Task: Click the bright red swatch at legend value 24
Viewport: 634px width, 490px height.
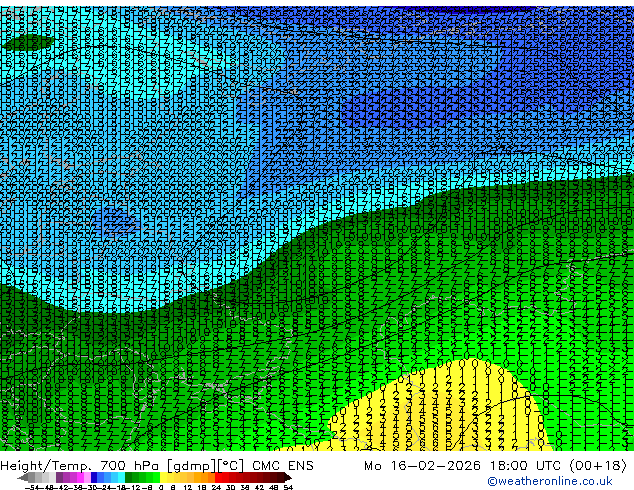Action: coord(218,477)
